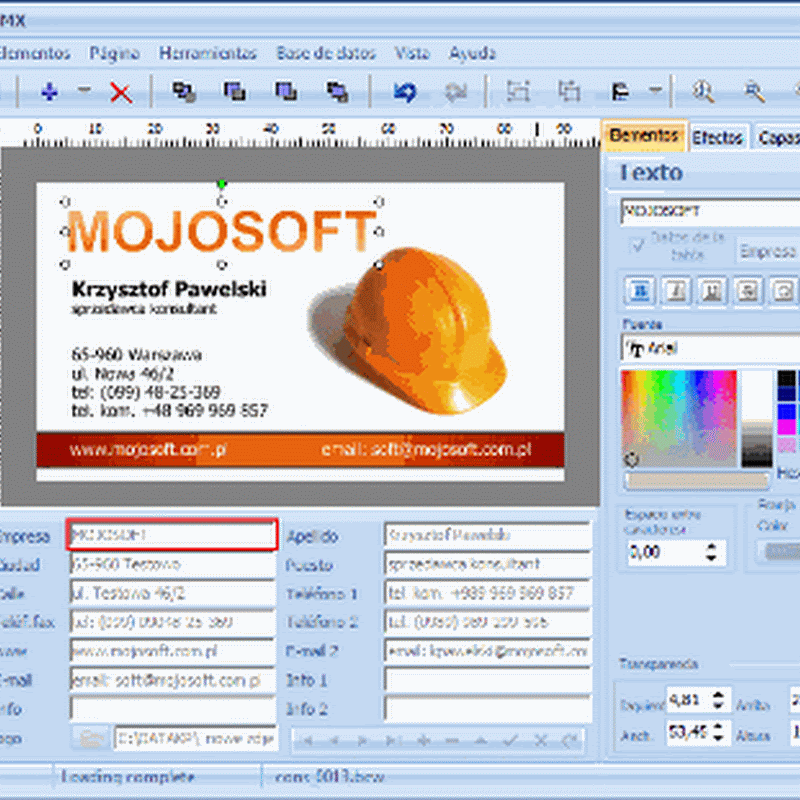This screenshot has height=800, width=800.
Task: Click the first layer order icon
Action: pyautogui.click(x=184, y=92)
